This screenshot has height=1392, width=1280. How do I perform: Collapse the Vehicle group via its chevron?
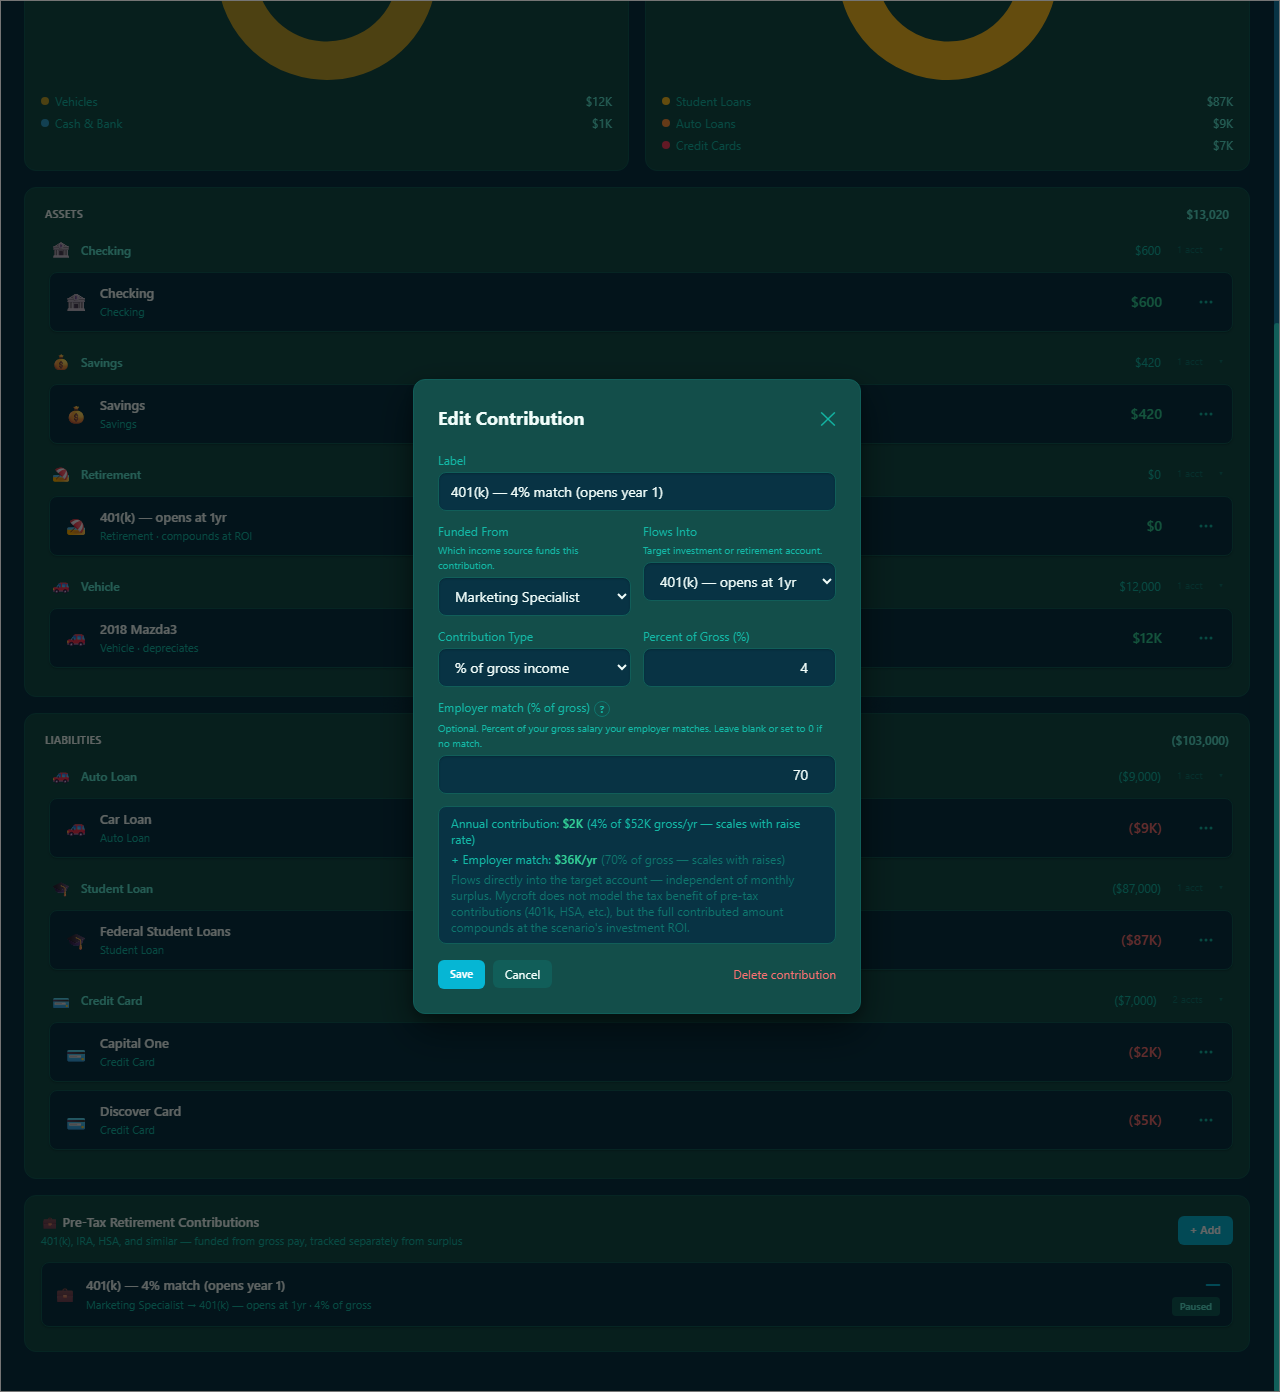pos(1221,586)
